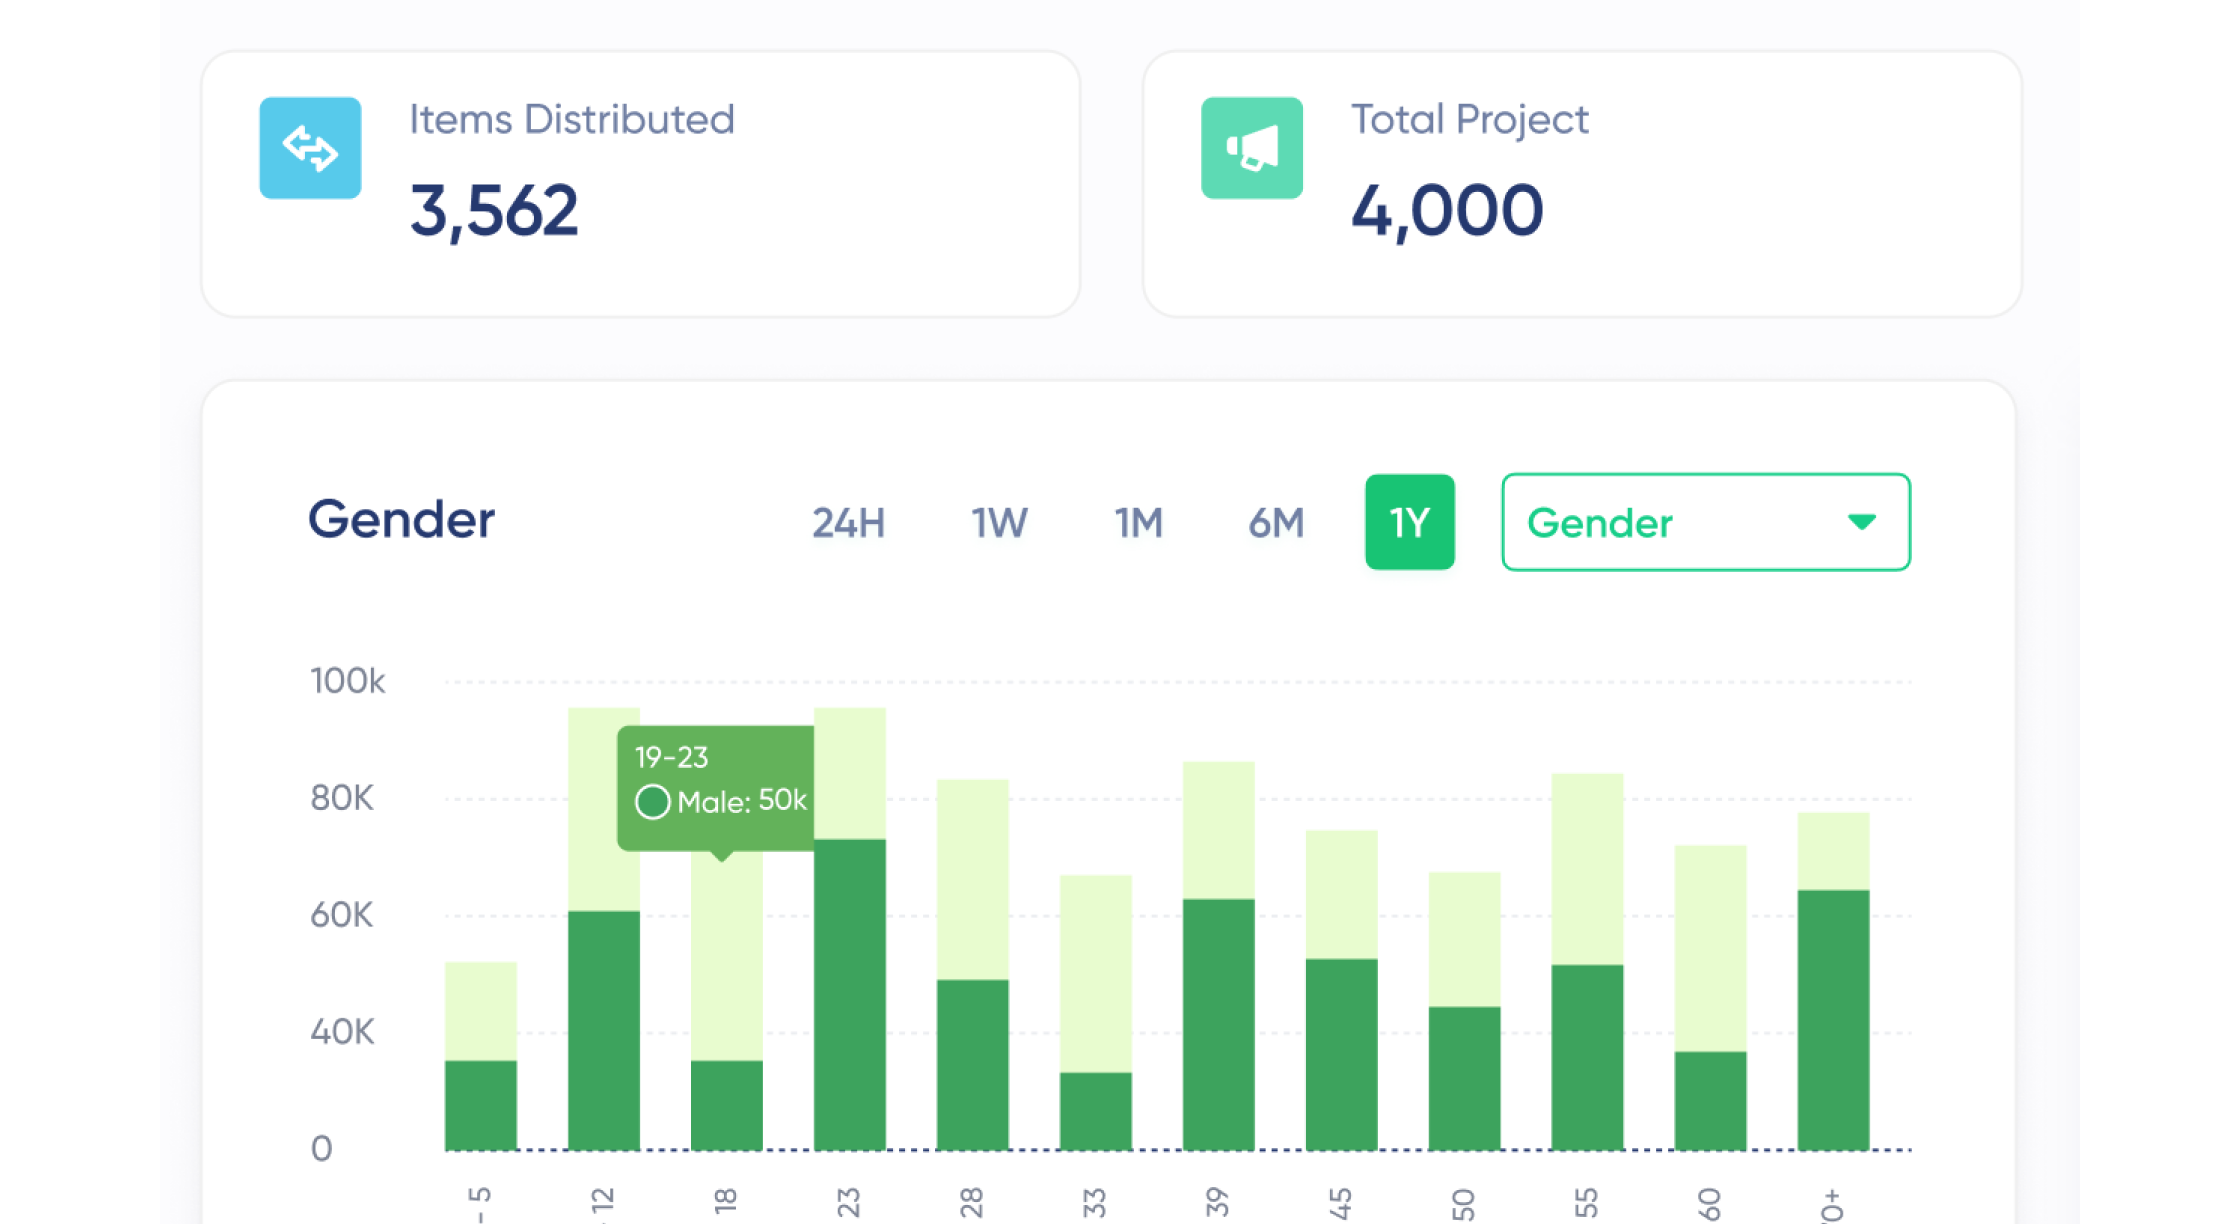Click the 19-23 Male: 50k tooltip
The image size is (2240, 1224).
click(716, 788)
